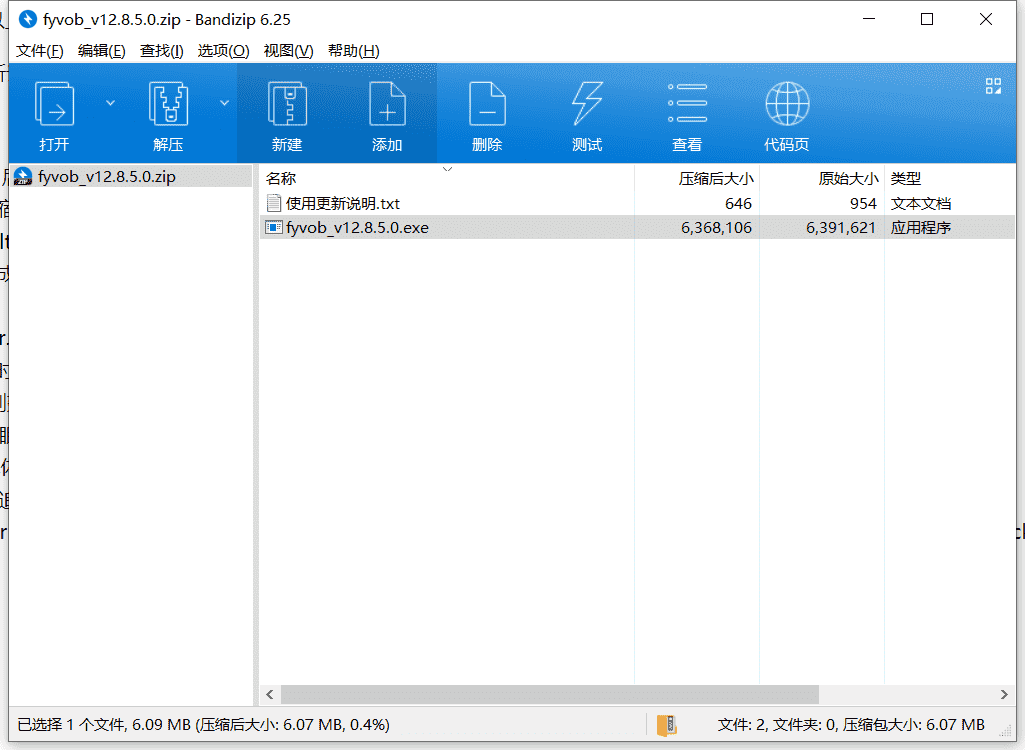
Task: Click the 应用程序 type cell
Action: pyautogui.click(x=920, y=228)
